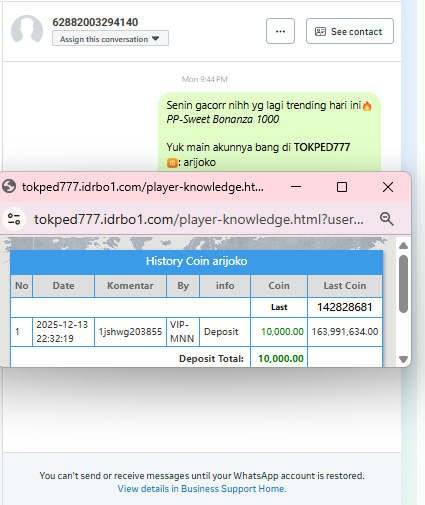Click the Coin column header
Image resolution: width=425 pixels, height=505 pixels.
[279, 286]
